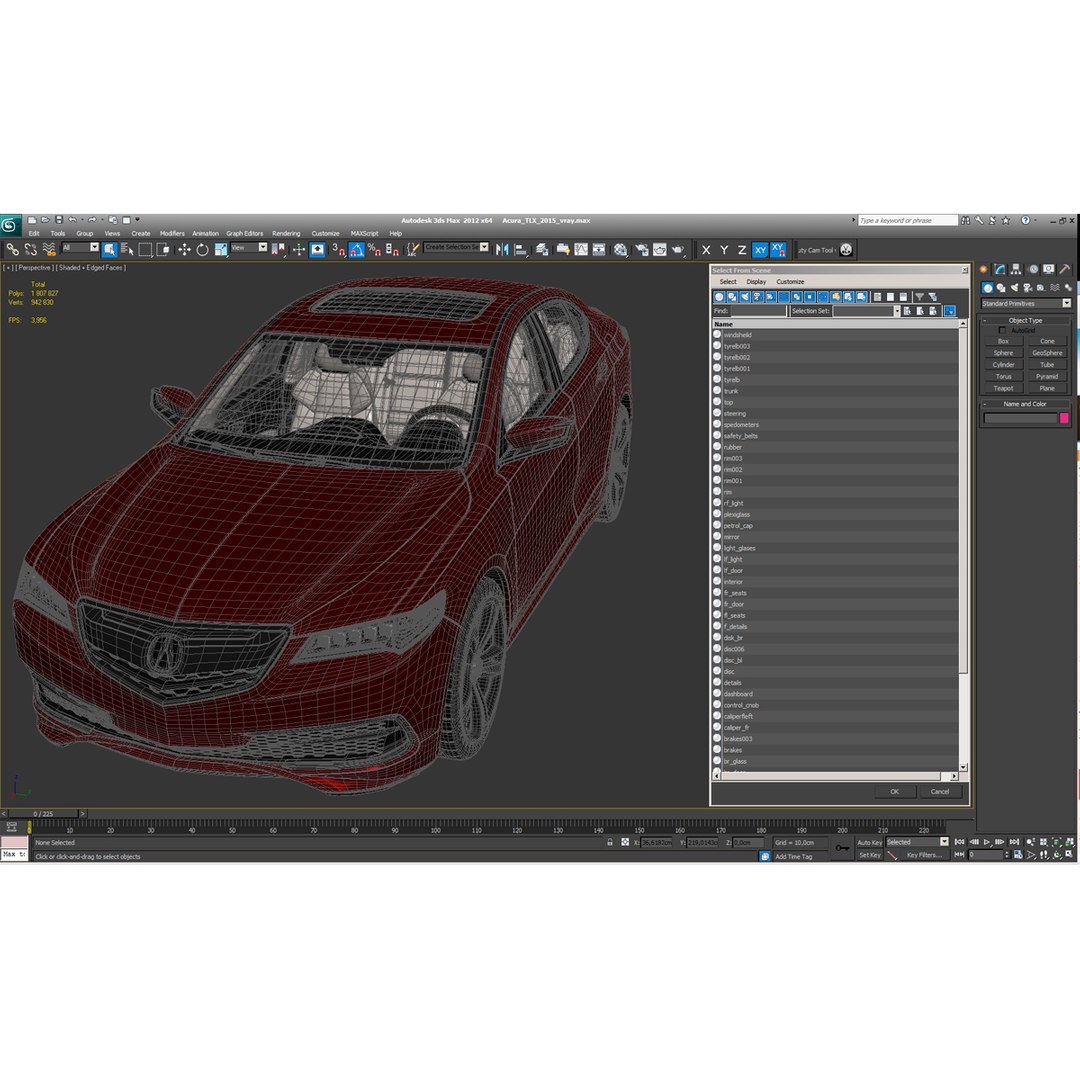Select the Move tool icon
This screenshot has width=1080, height=1080.
(x=184, y=249)
